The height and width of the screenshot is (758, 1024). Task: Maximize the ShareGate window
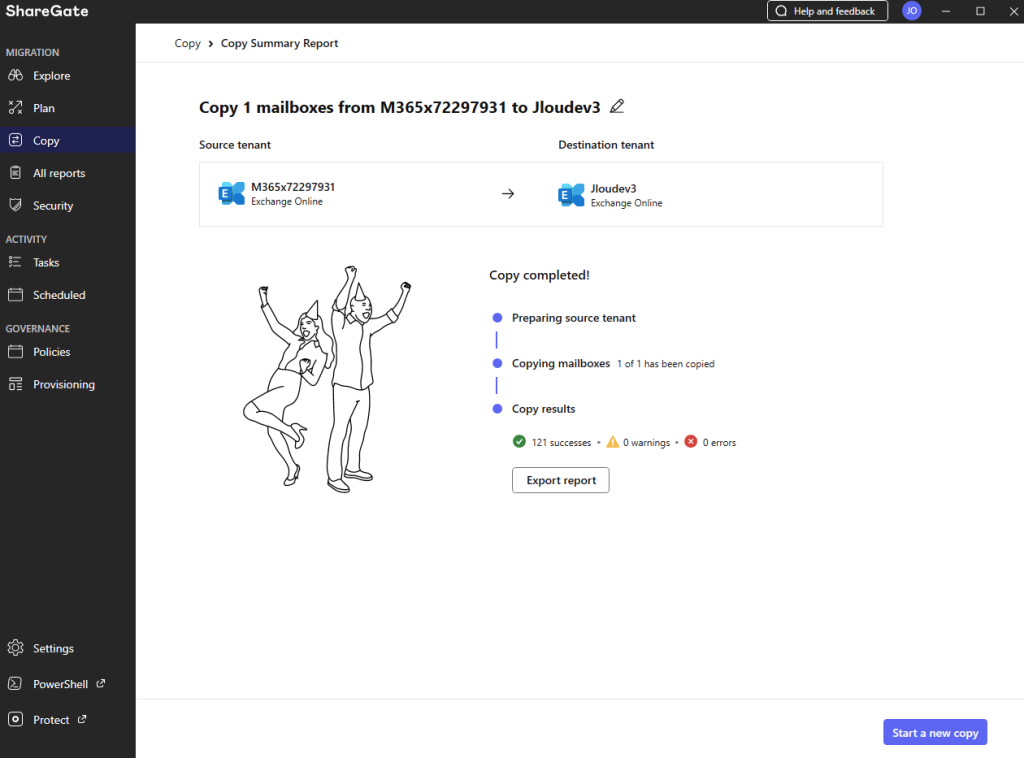tap(980, 11)
